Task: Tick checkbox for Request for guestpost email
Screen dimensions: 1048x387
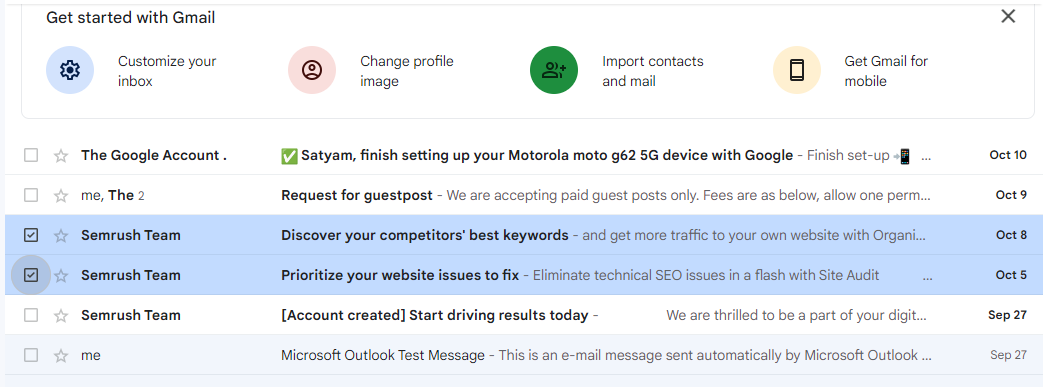Action: click(31, 195)
